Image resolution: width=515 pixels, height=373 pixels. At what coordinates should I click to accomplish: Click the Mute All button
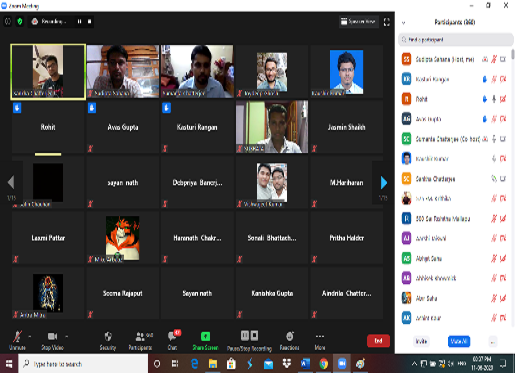click(x=459, y=341)
